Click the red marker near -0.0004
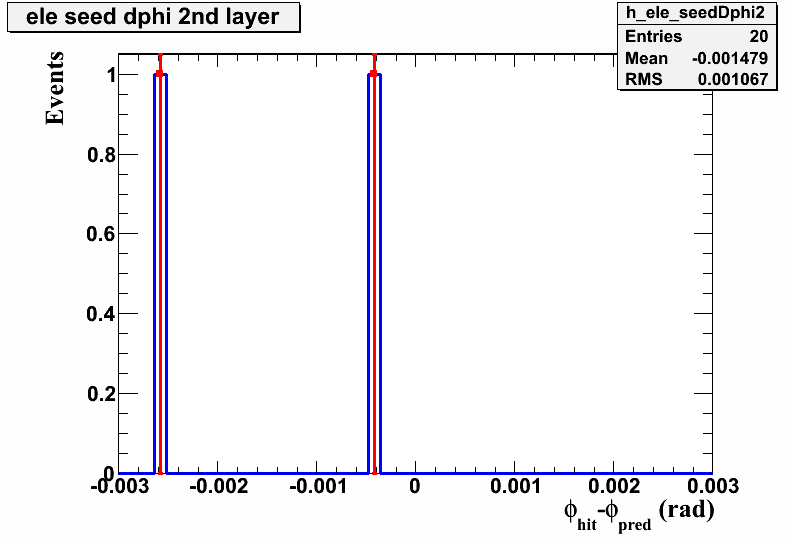Screen dimensions: 792x544 pyautogui.click(x=374, y=74)
